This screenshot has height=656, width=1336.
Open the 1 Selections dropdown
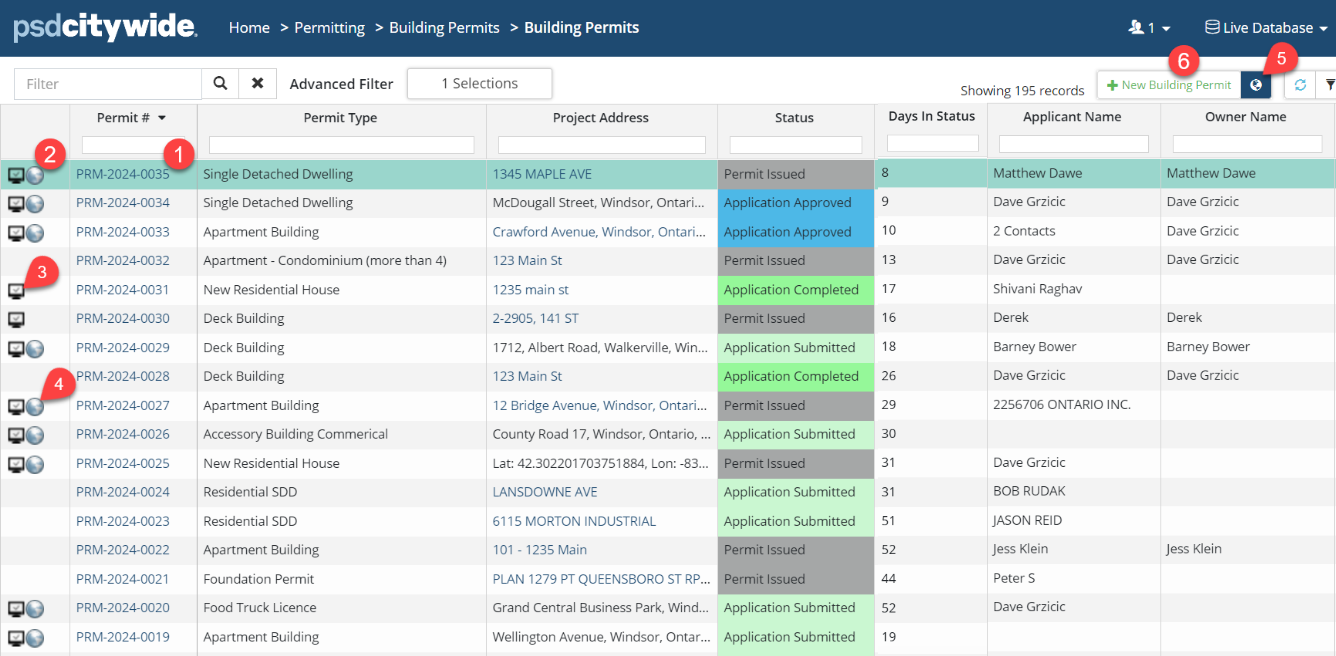(x=479, y=84)
